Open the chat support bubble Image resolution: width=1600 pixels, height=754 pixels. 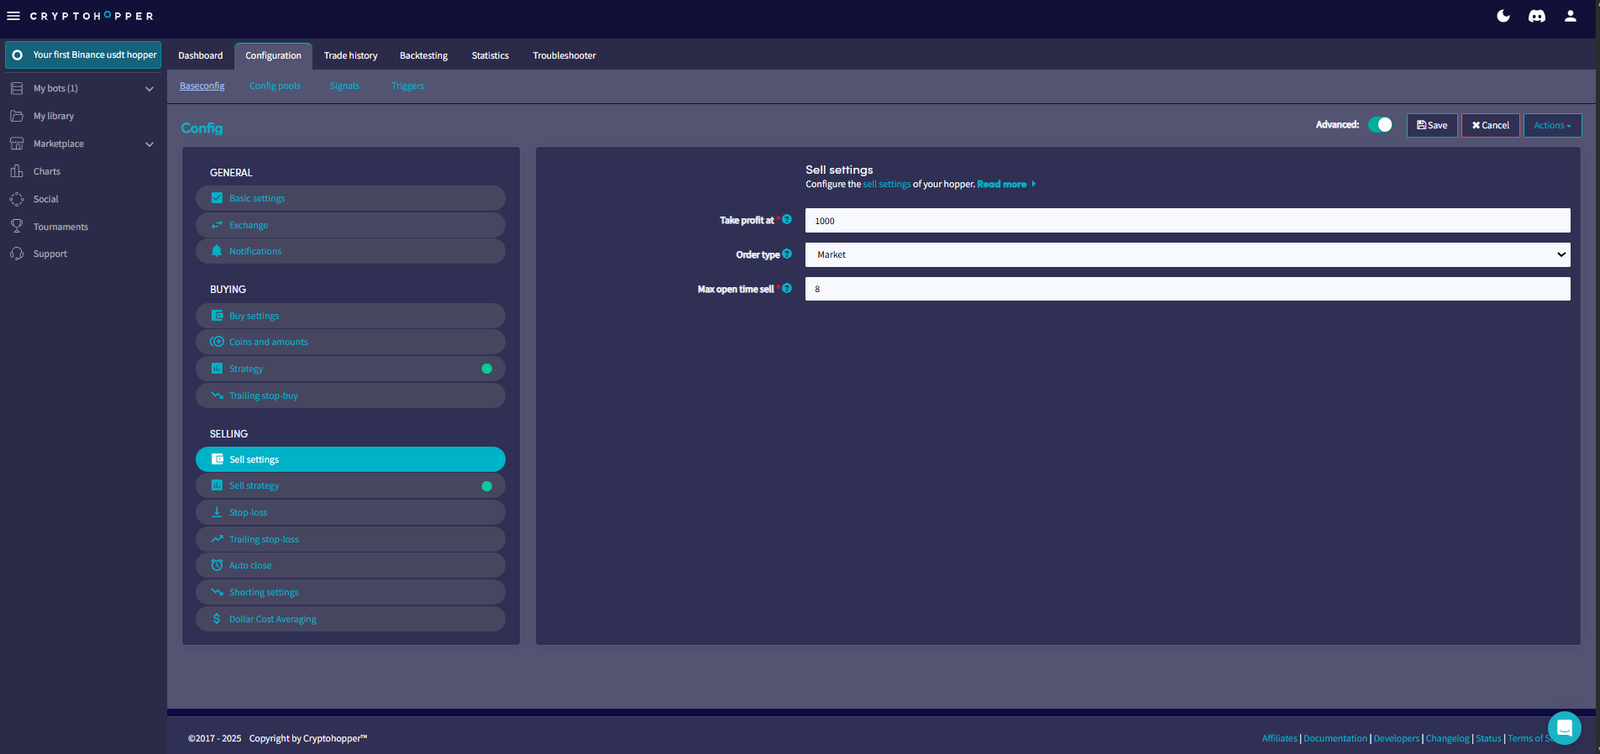(1564, 728)
